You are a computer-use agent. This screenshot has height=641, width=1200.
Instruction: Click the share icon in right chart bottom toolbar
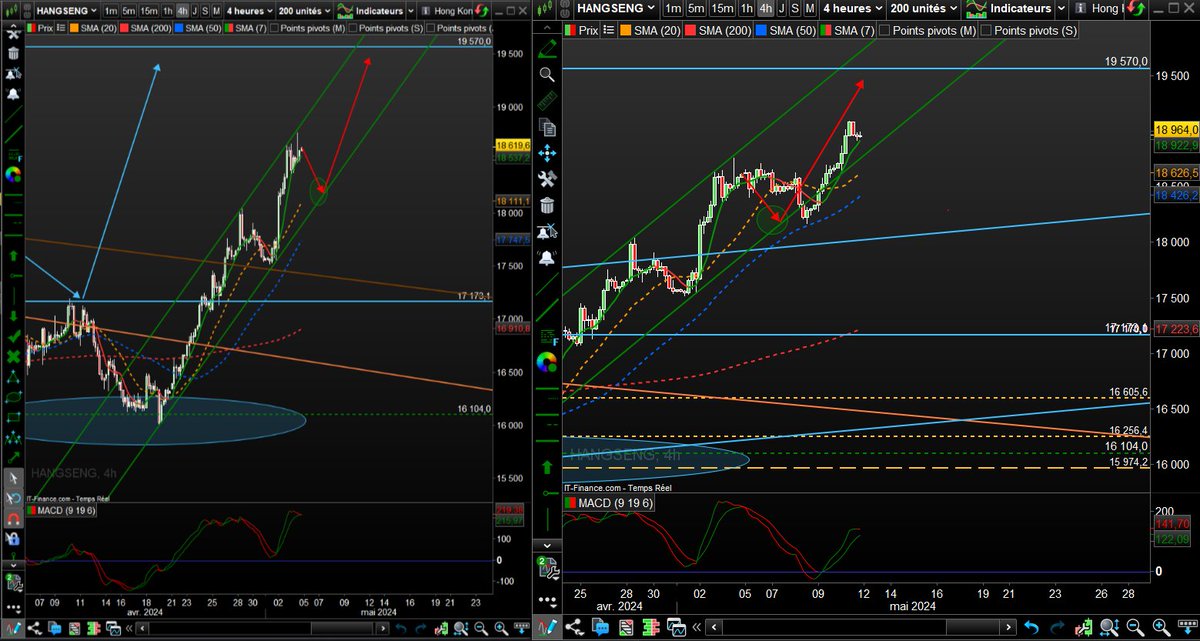pos(574,626)
